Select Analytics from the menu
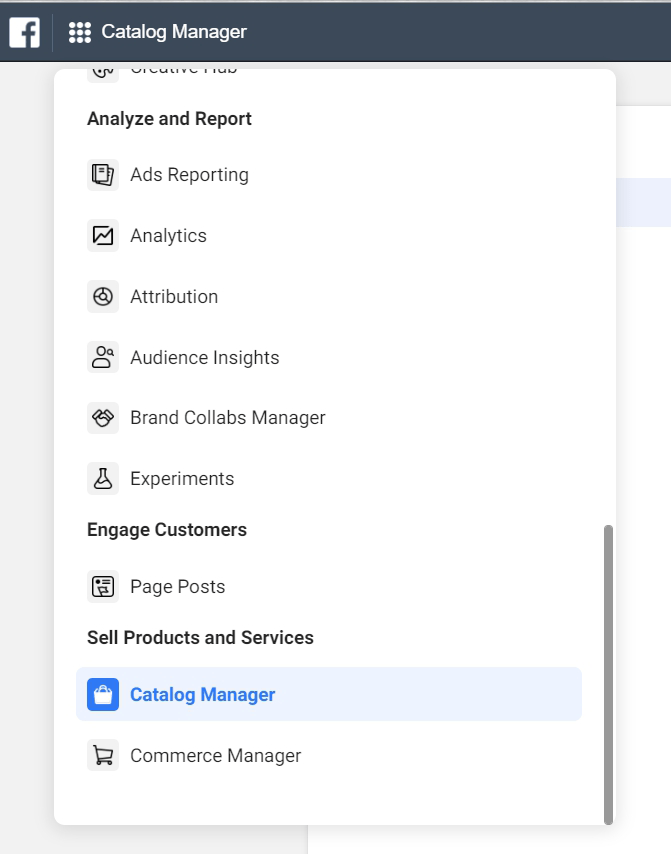Viewport: 671px width, 854px height. click(x=168, y=236)
